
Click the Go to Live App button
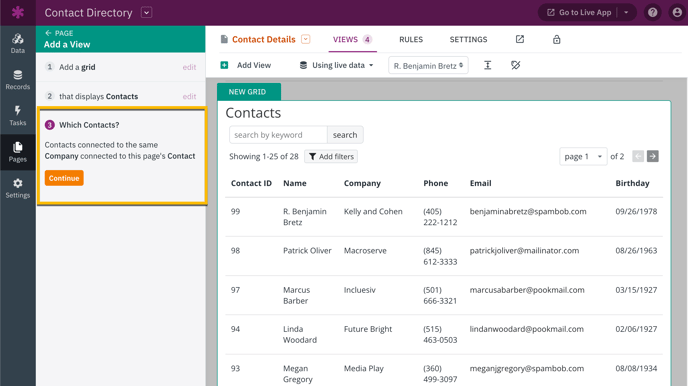tap(580, 12)
